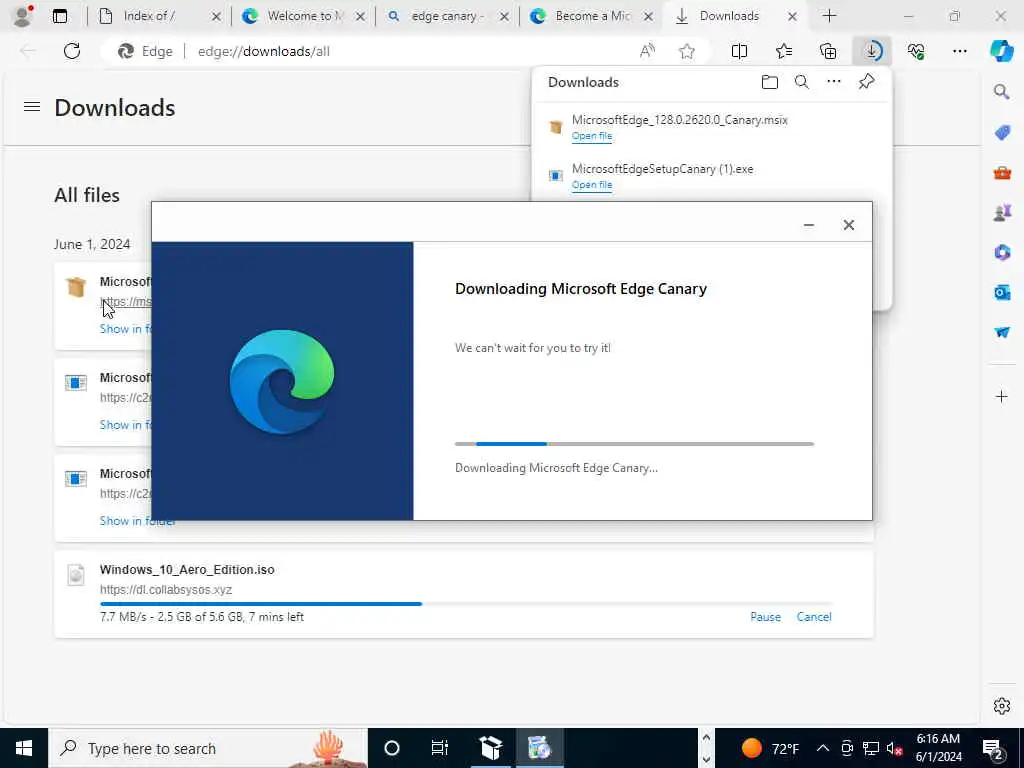Open file link for MicrosoftEdgeSetupCanary (1).exe
Image resolution: width=1024 pixels, height=768 pixels.
pyautogui.click(x=592, y=185)
